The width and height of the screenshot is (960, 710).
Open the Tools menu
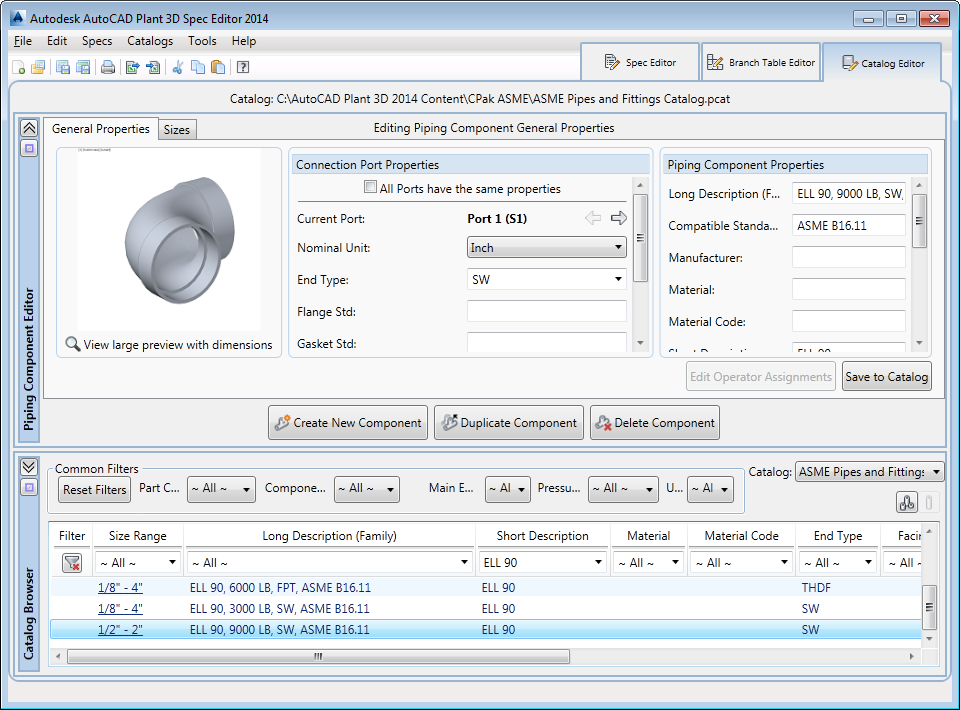202,41
